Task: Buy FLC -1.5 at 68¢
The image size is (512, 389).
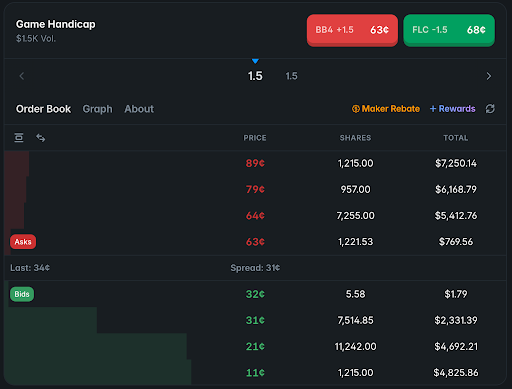Action: tap(449, 30)
